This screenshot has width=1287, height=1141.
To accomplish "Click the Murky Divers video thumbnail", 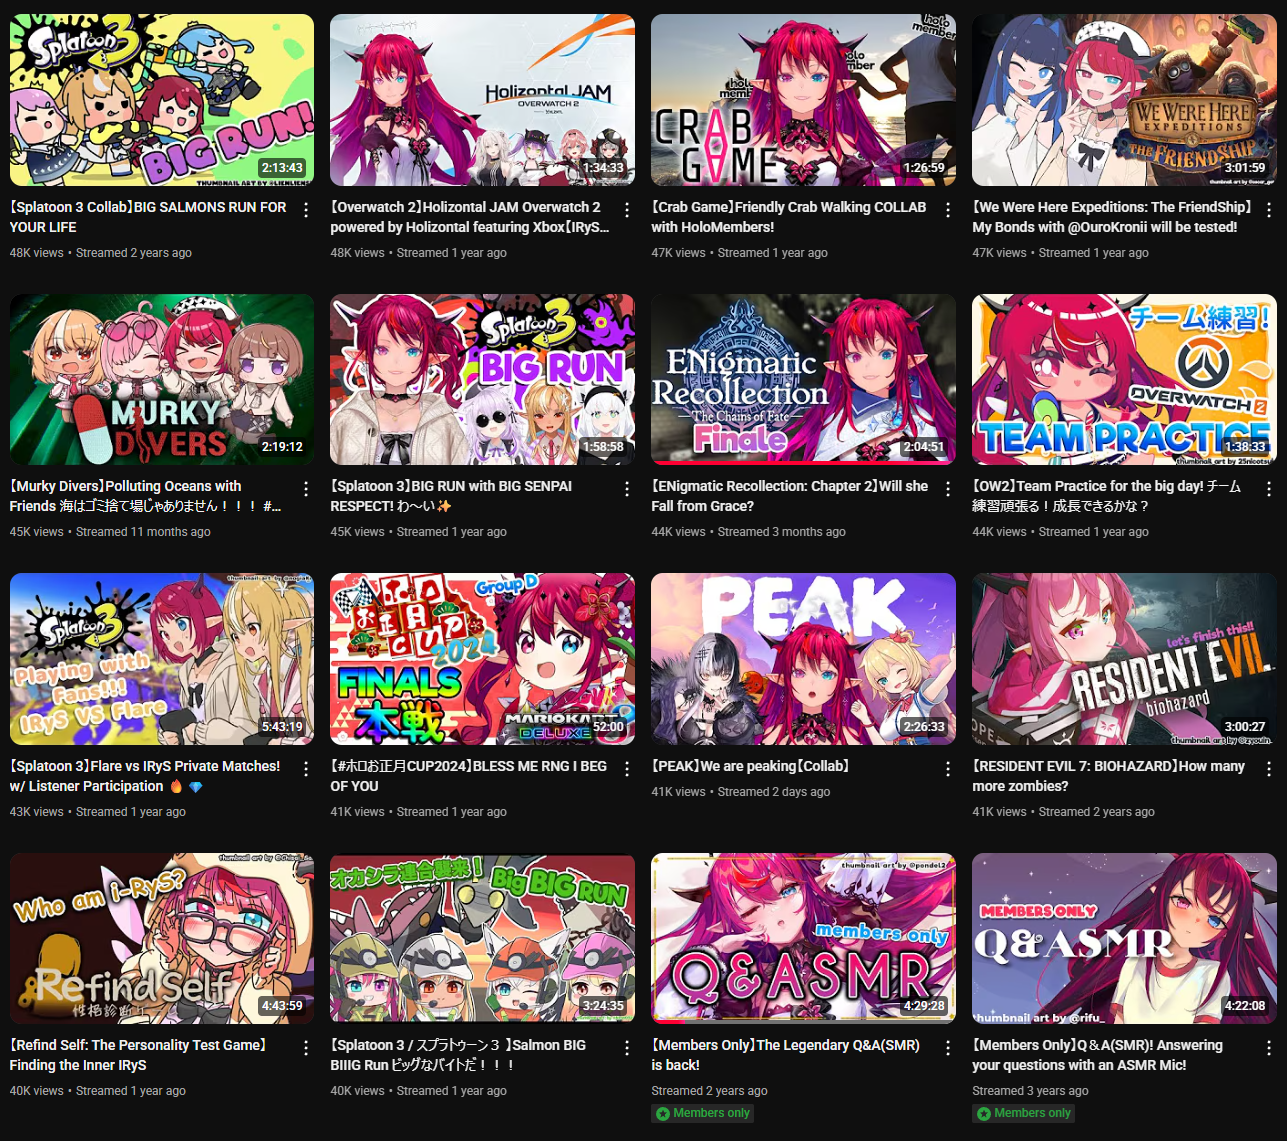I will coord(162,379).
